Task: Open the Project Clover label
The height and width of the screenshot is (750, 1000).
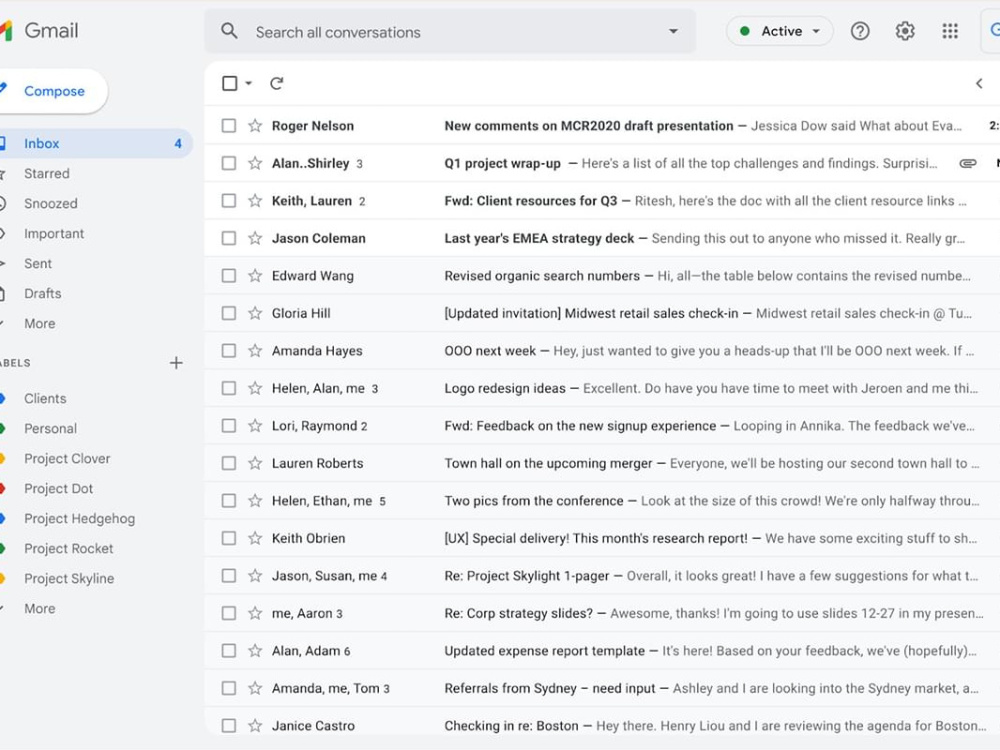Action: click(x=67, y=459)
